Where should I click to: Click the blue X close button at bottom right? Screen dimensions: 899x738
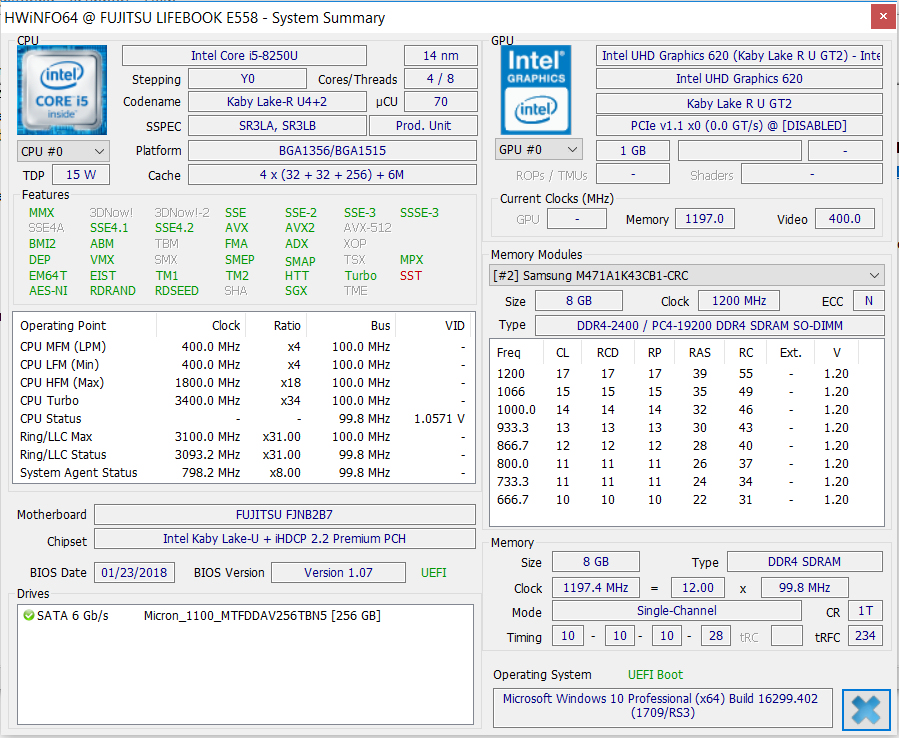click(x=866, y=710)
